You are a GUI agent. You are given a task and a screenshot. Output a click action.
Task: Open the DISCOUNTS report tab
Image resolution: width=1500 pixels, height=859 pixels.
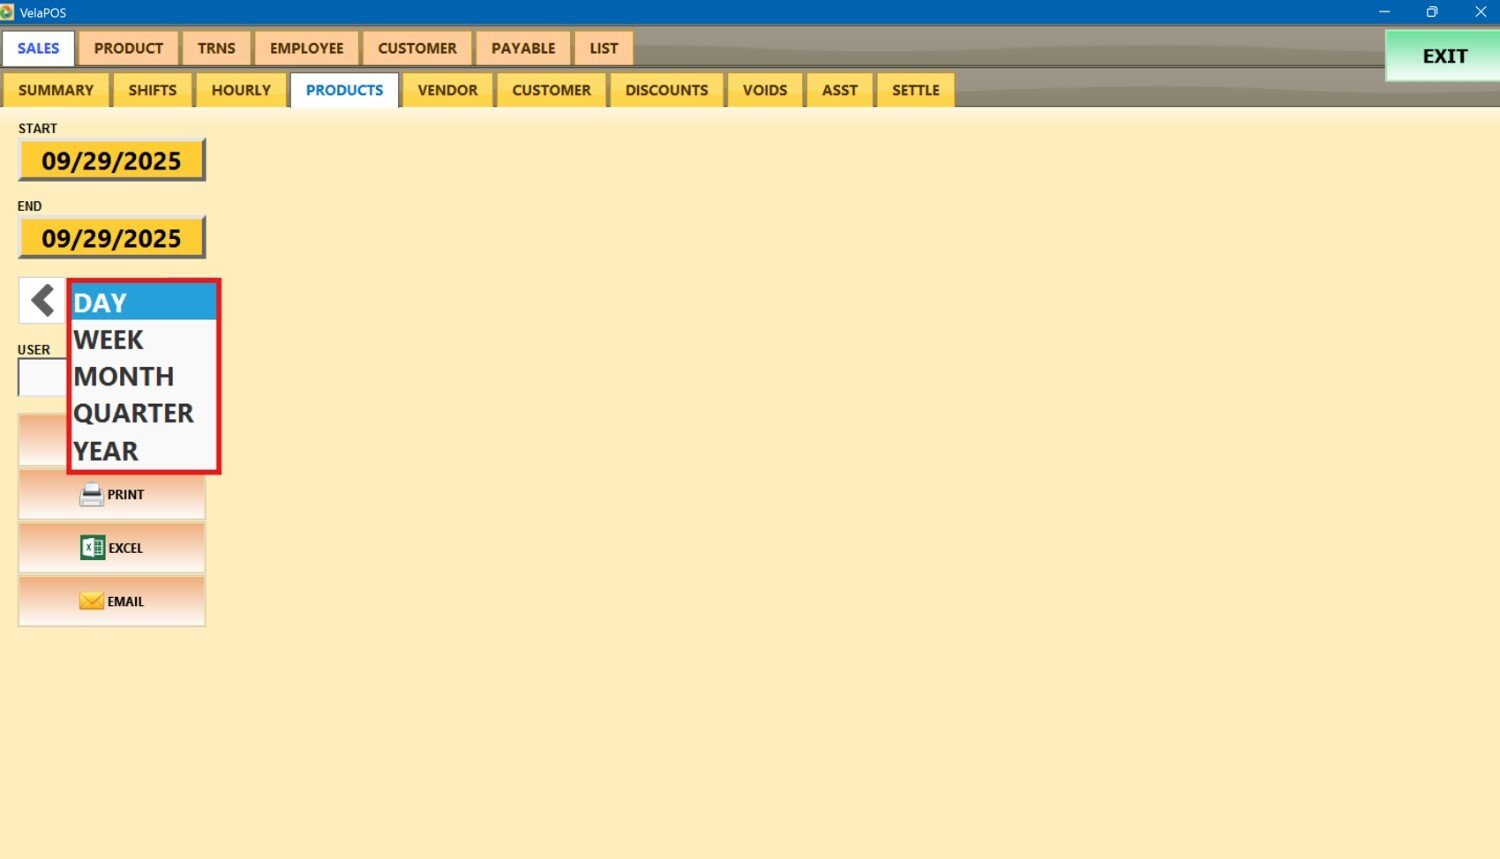666,90
